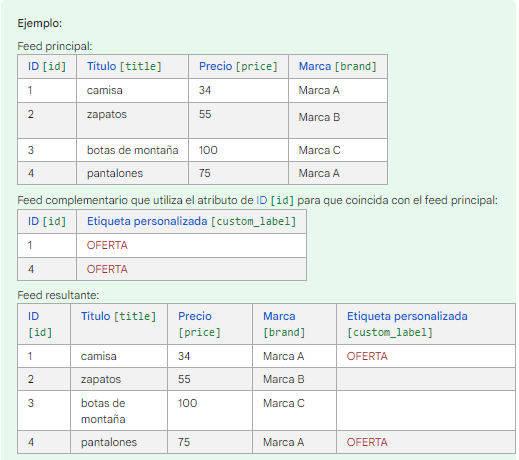Viewport: 519px width, 460px height.
Task: Select 'botas de montaña' in the Feed resultante table
Action: pyautogui.click(x=103, y=411)
